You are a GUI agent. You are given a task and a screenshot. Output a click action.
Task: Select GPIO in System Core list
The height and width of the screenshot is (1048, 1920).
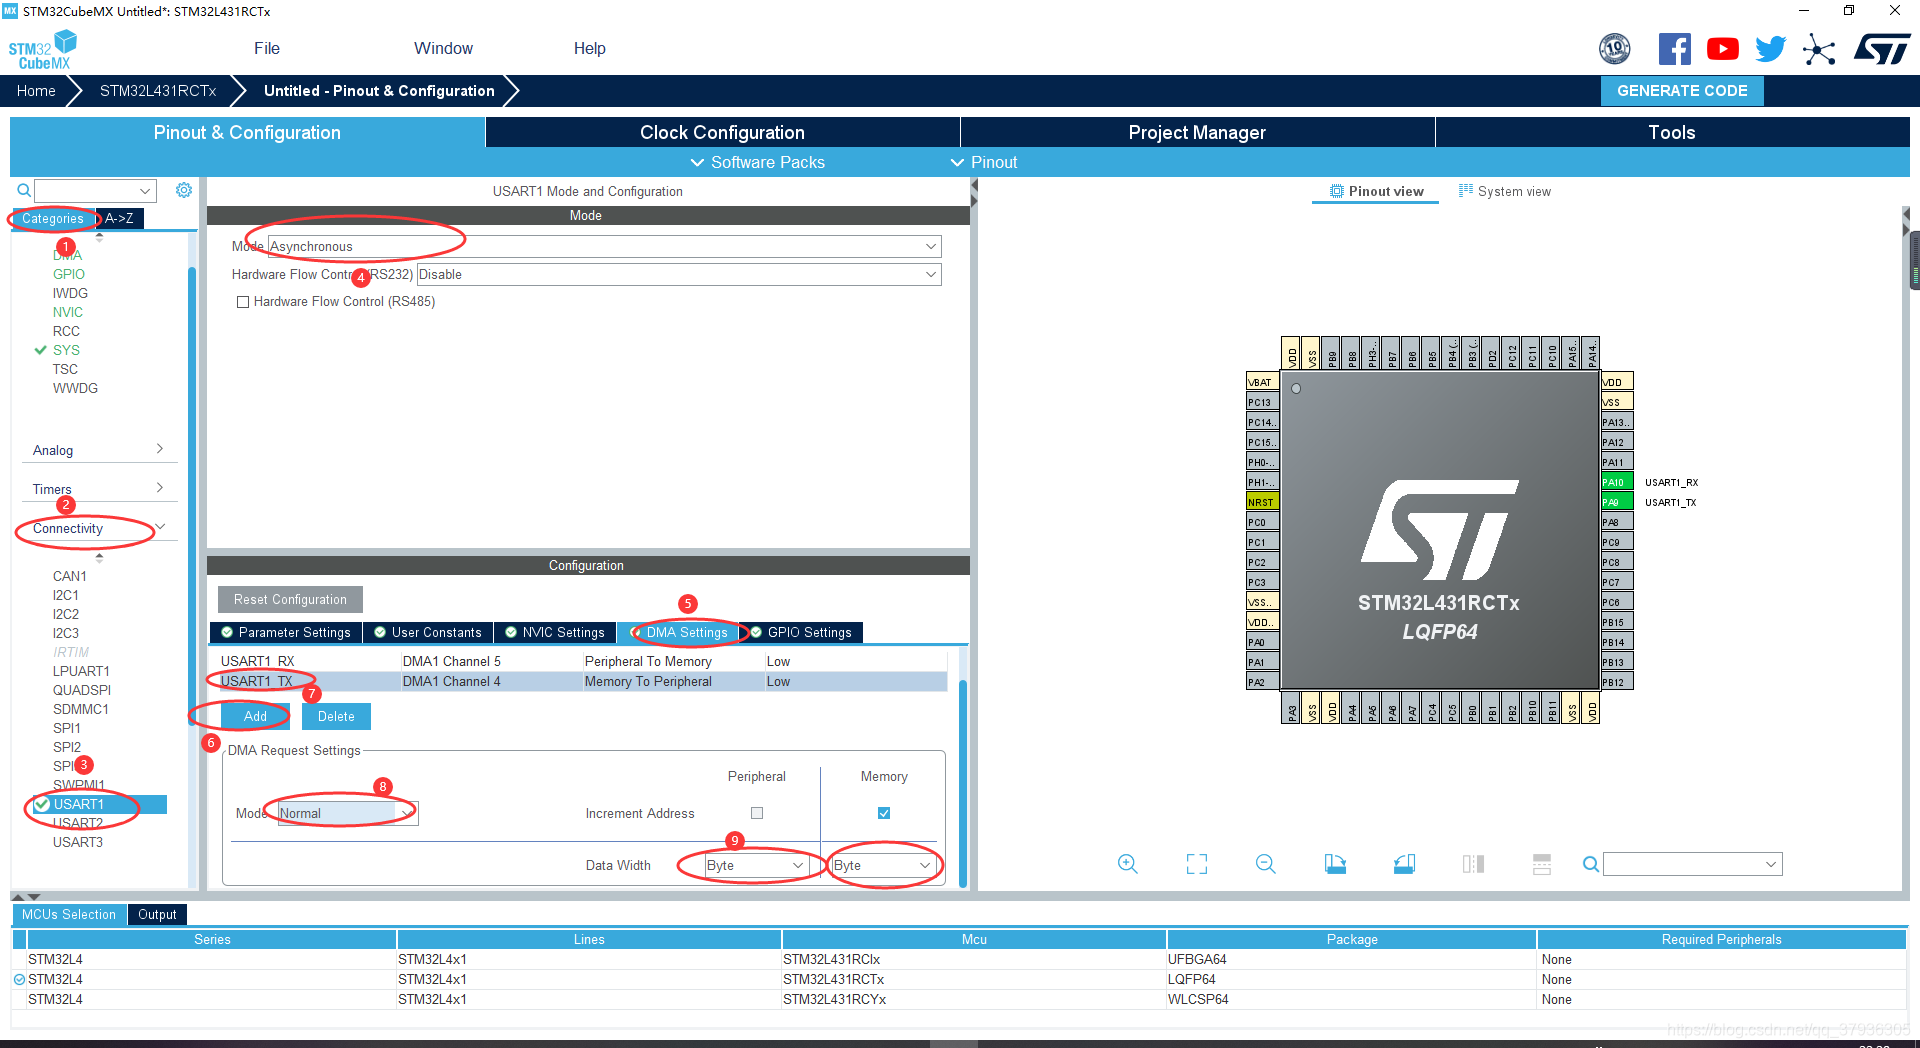[69, 274]
